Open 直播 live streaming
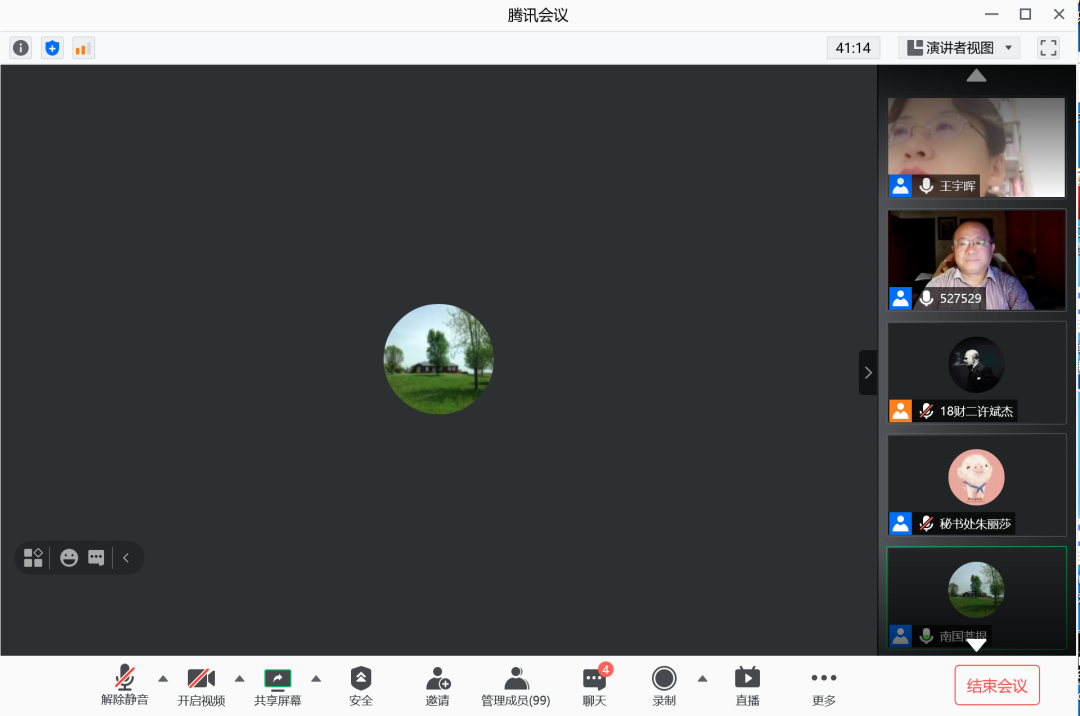The width and height of the screenshot is (1080, 716). (747, 686)
